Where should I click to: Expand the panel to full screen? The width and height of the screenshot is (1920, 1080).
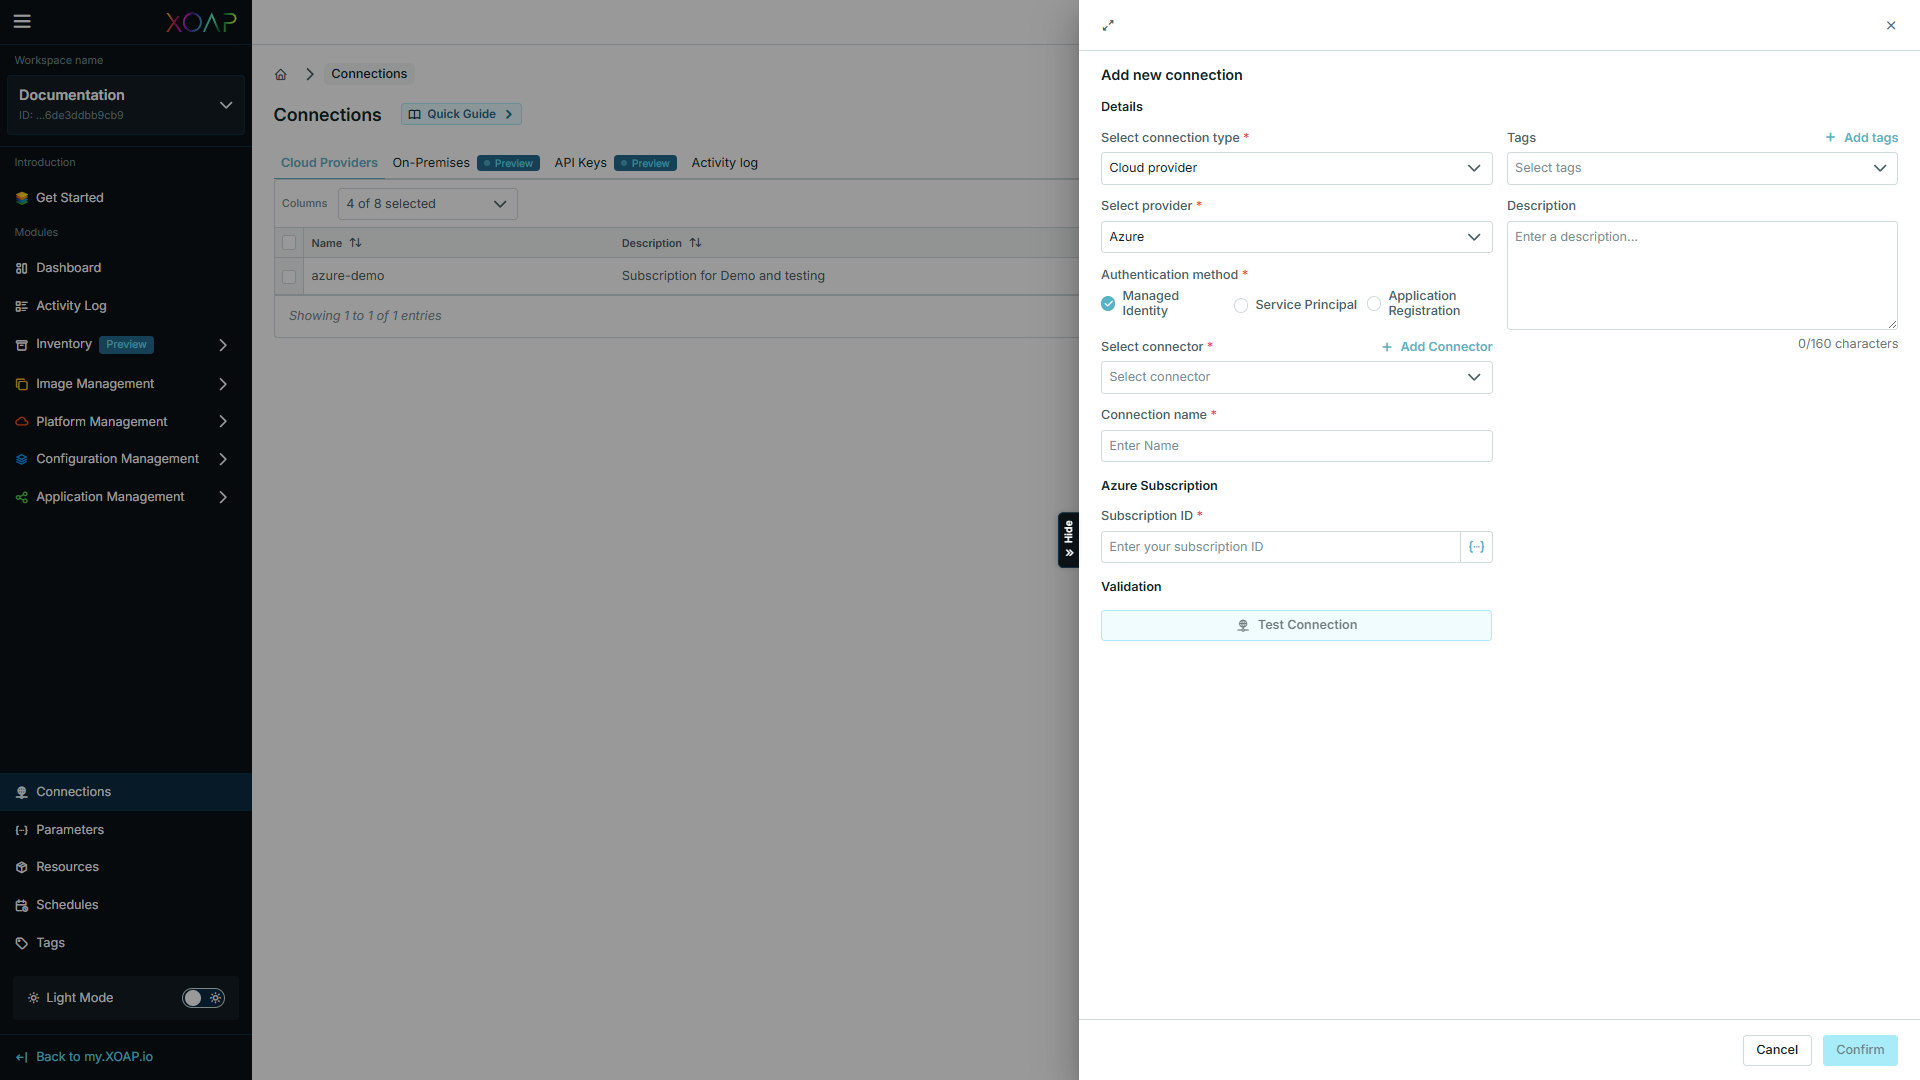click(x=1108, y=25)
